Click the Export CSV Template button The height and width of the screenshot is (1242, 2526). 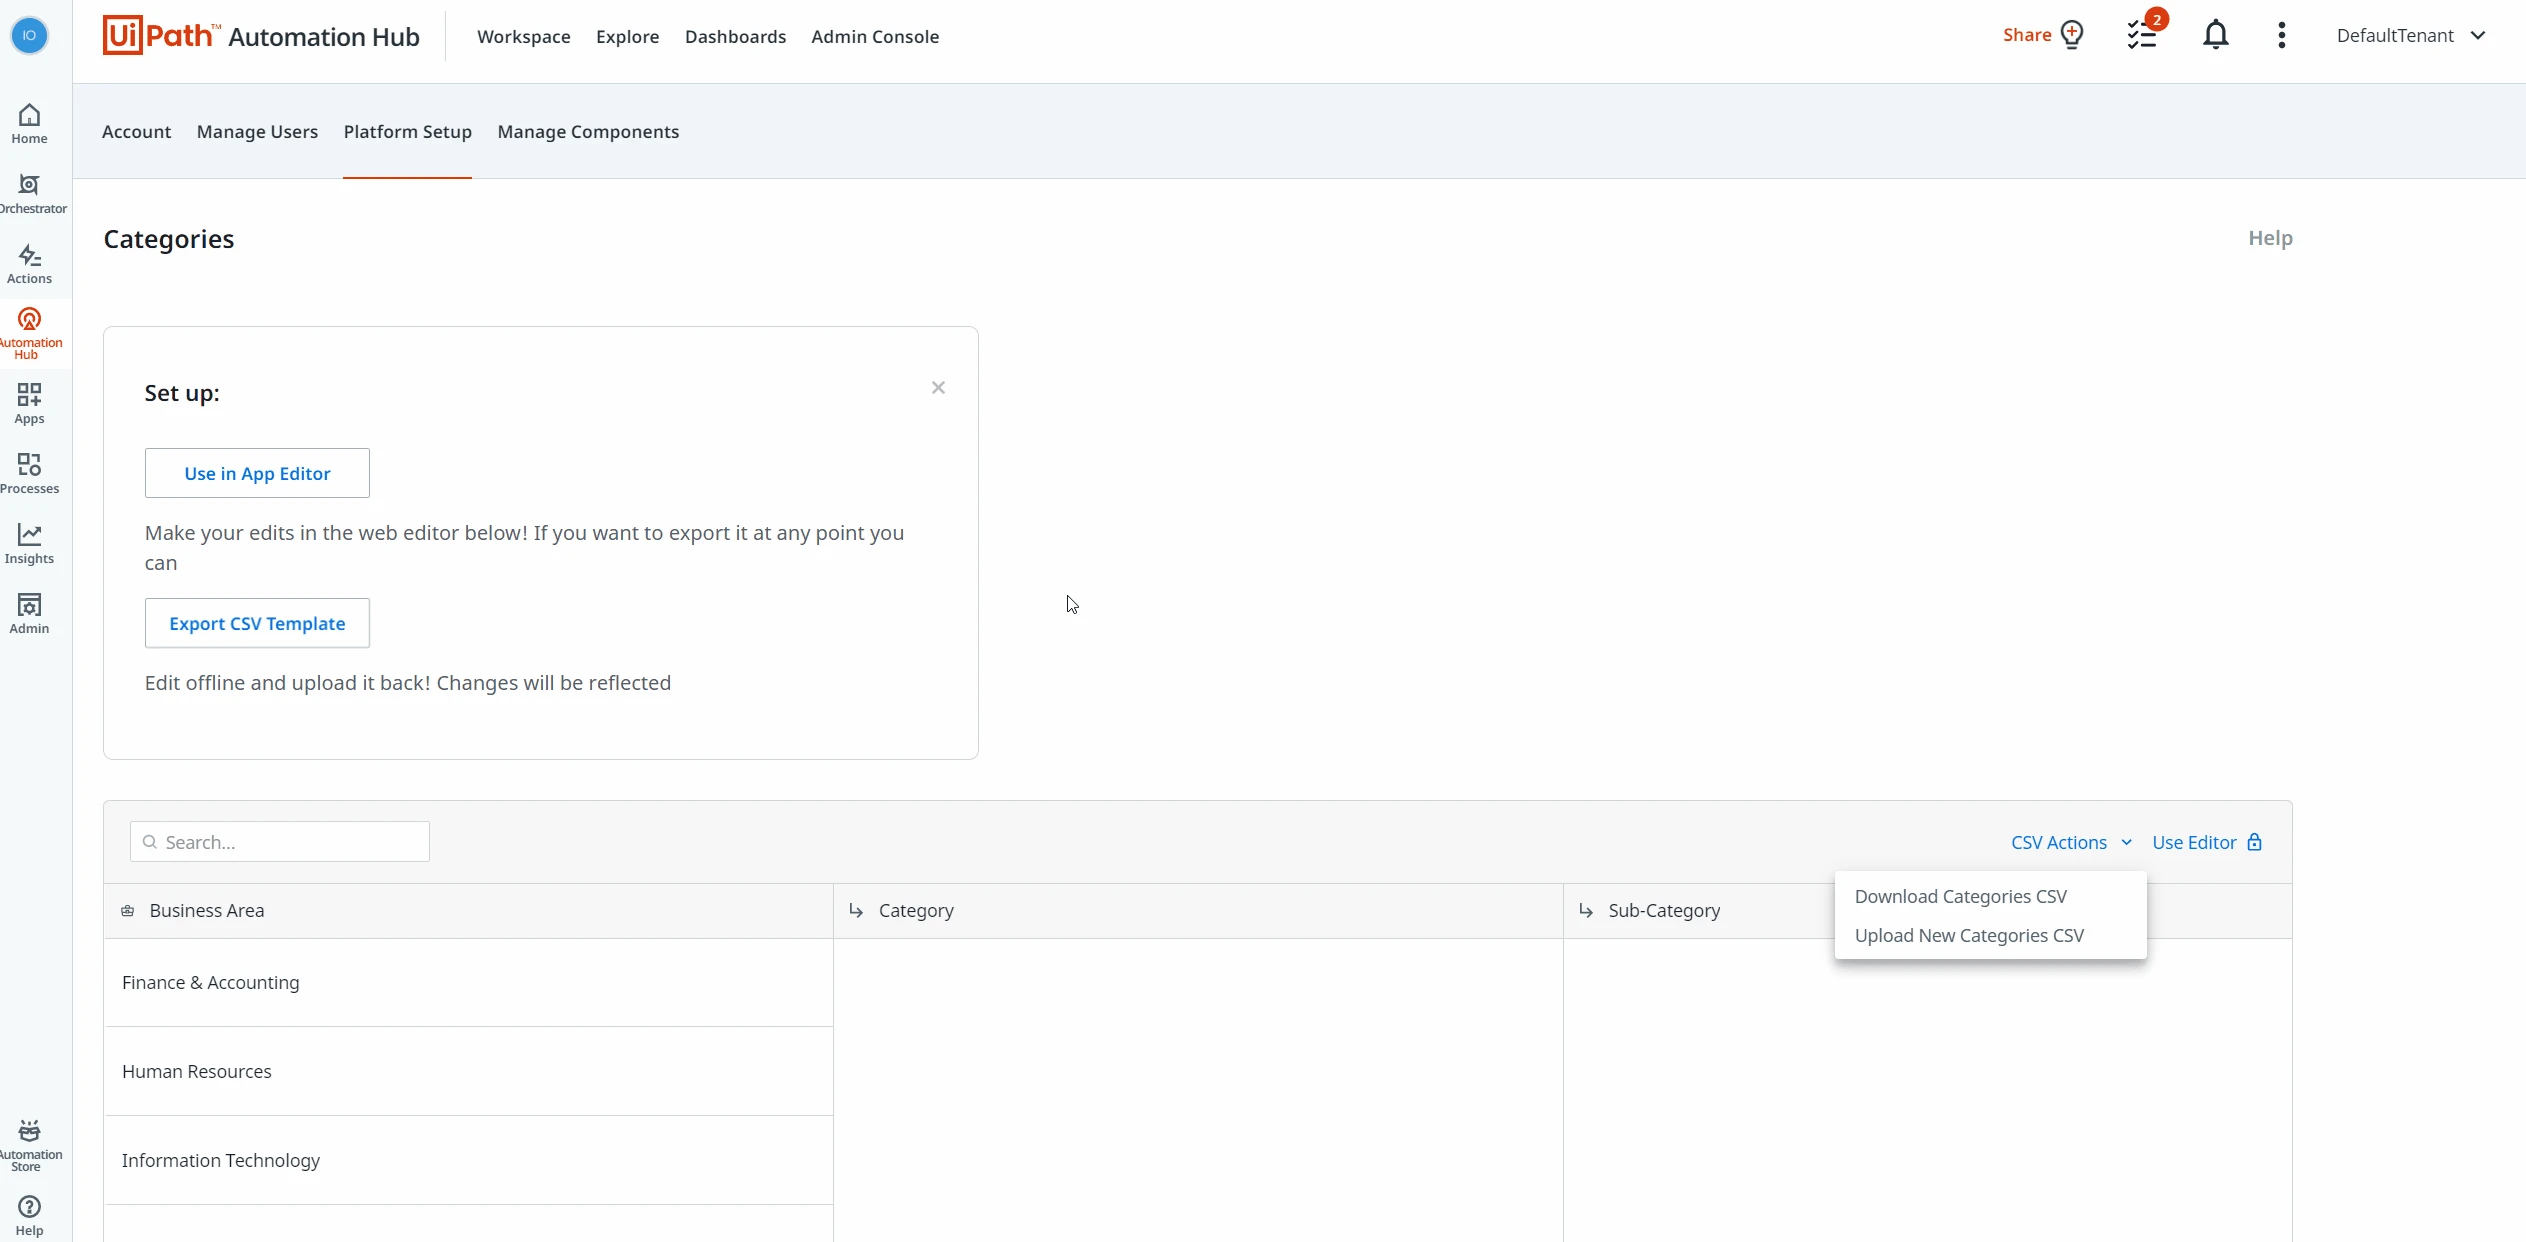(257, 623)
